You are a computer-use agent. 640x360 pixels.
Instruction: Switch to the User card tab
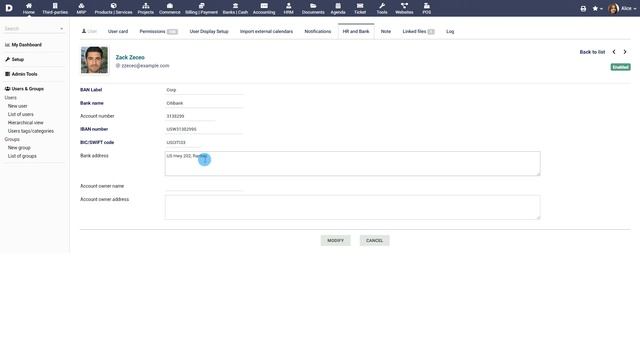[x=118, y=31]
